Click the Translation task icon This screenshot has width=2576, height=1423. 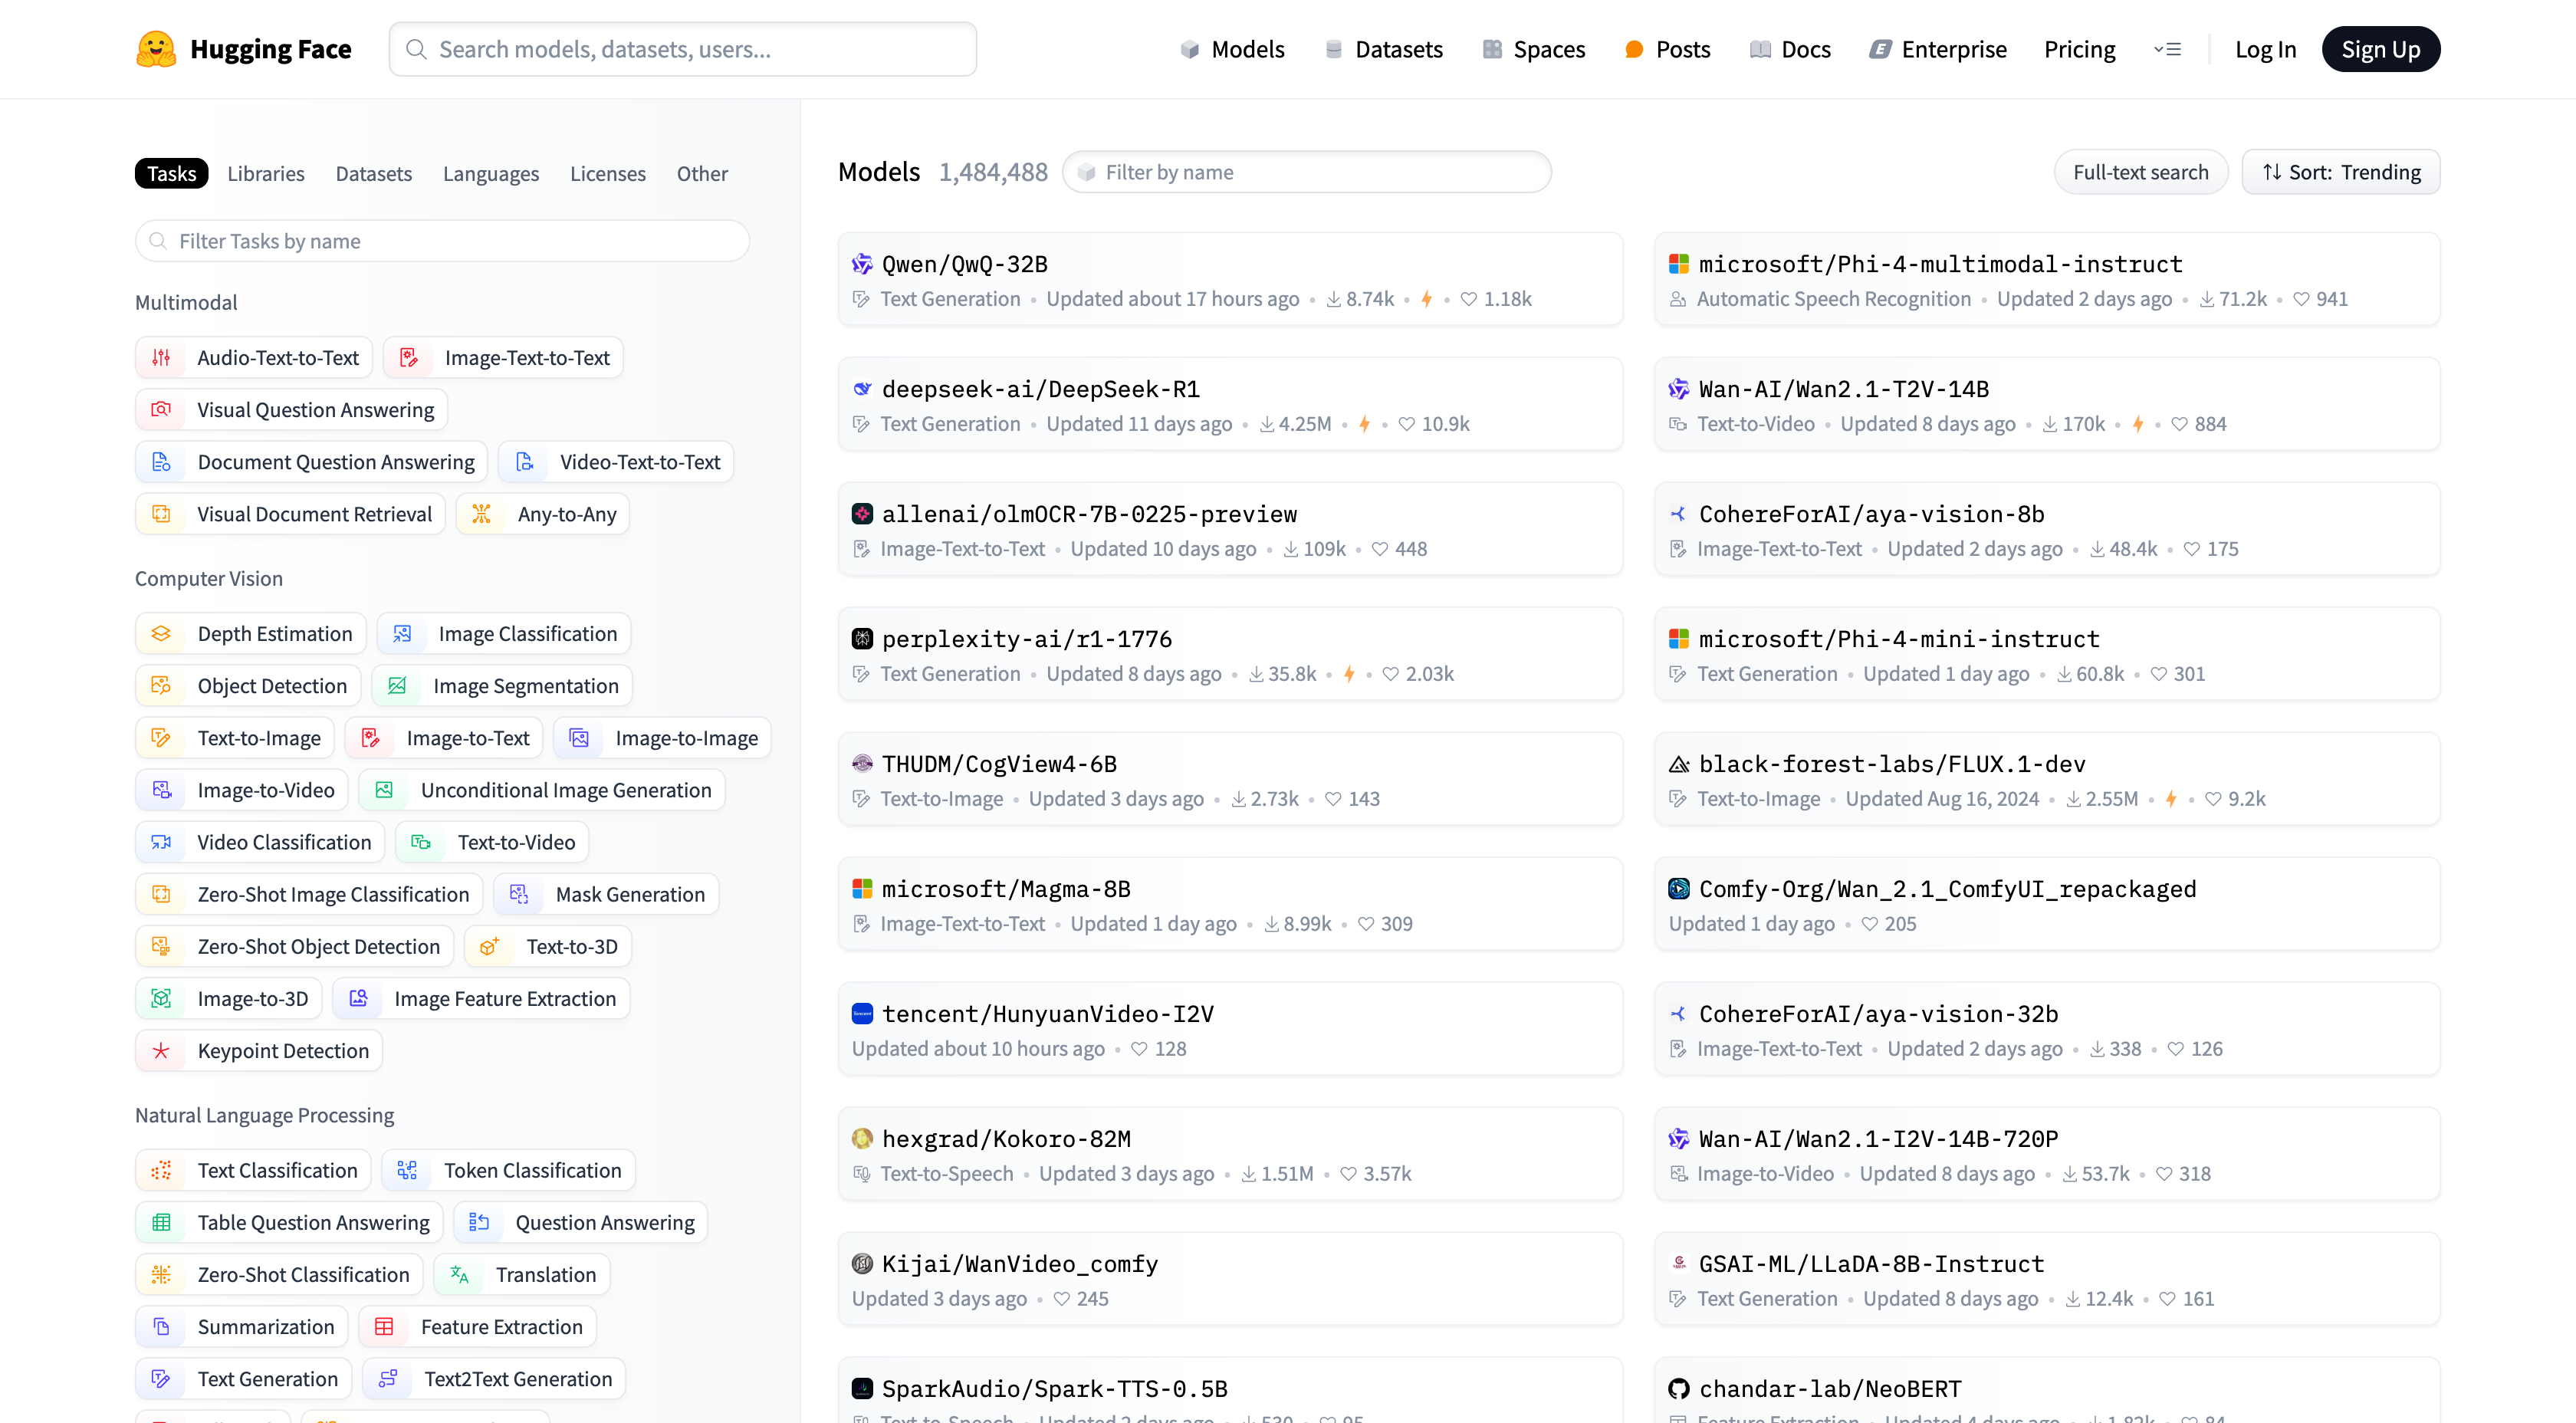pyautogui.click(x=460, y=1274)
